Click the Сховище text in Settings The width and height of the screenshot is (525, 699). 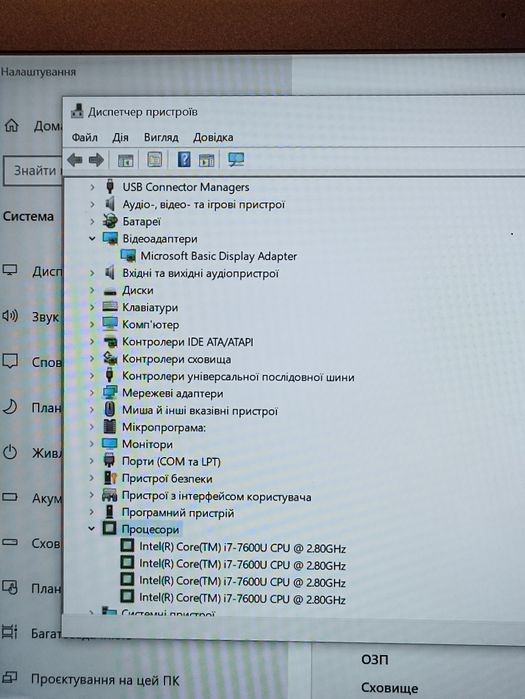(390, 687)
